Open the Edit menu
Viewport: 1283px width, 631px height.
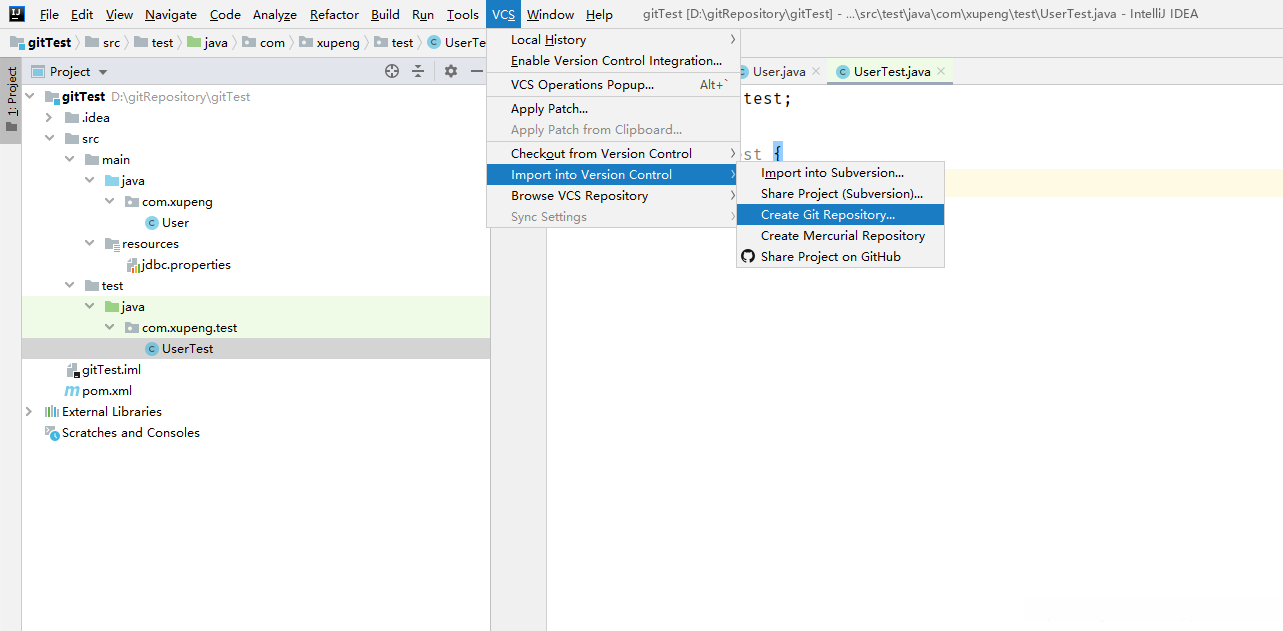[x=82, y=15]
